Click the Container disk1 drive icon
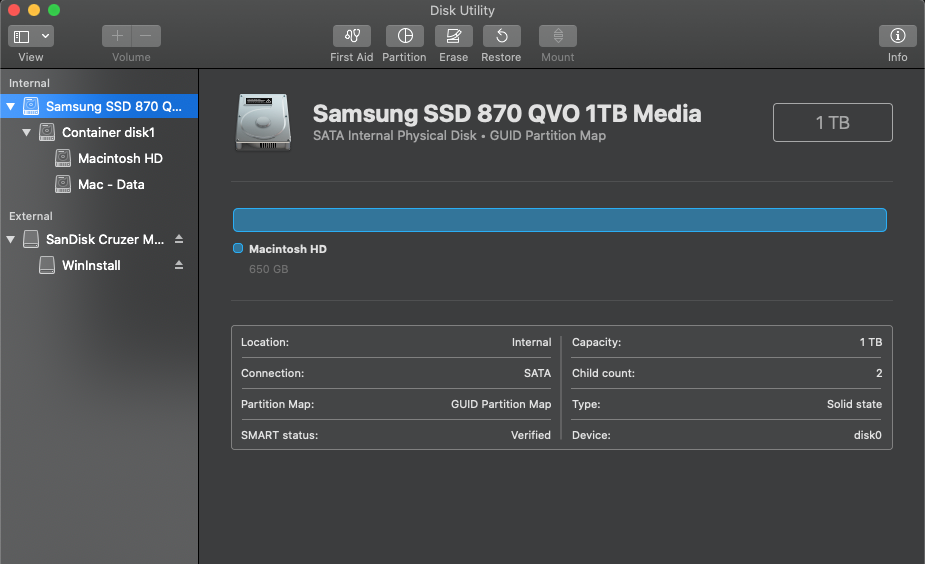Viewport: 925px width, 564px height. 47,132
